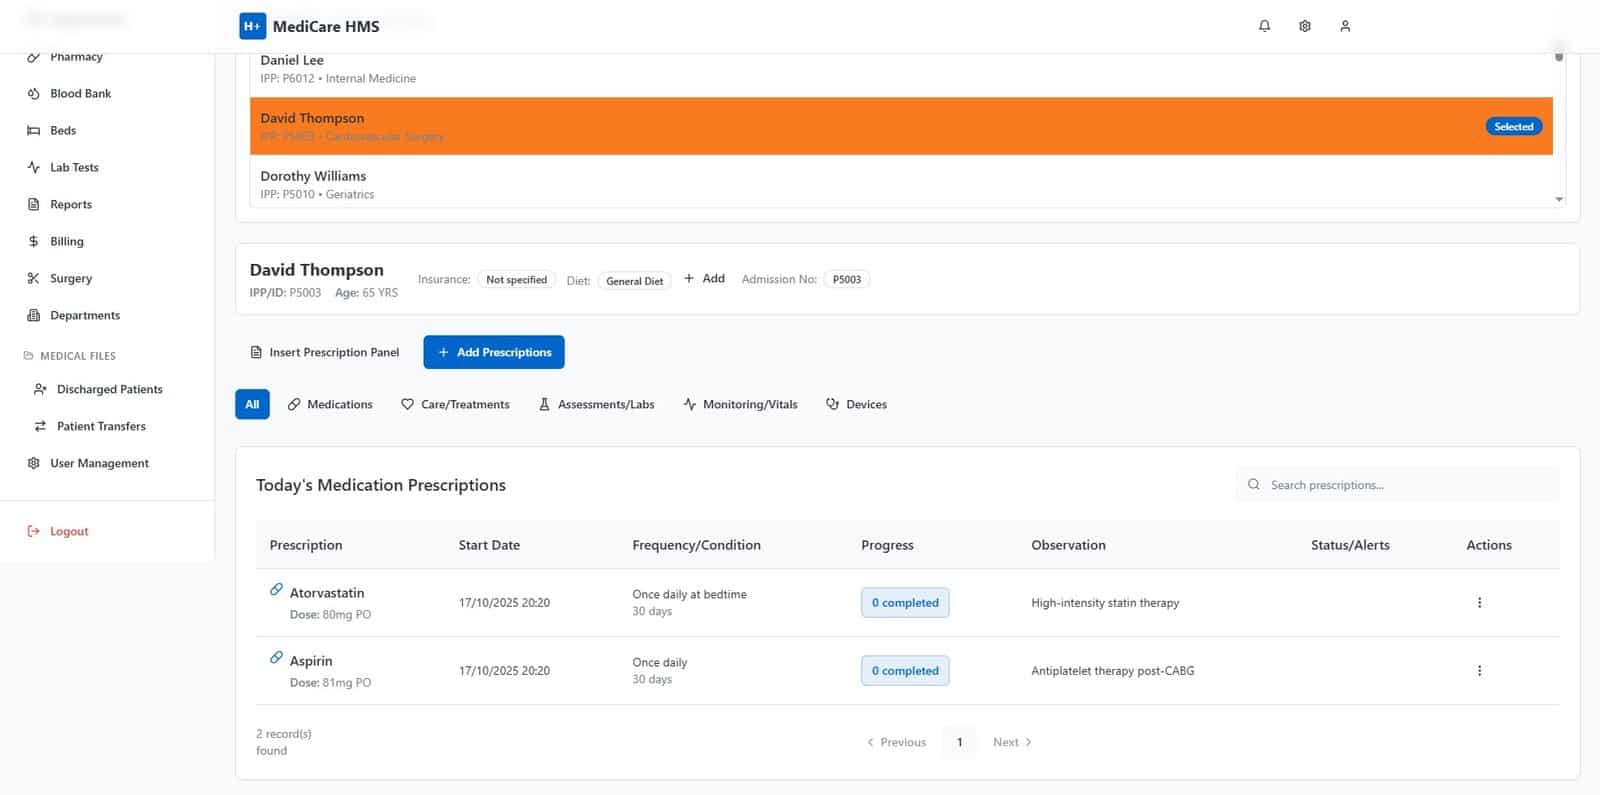
Task: Switch to the Assessments/Labs tab
Action: coord(596,405)
